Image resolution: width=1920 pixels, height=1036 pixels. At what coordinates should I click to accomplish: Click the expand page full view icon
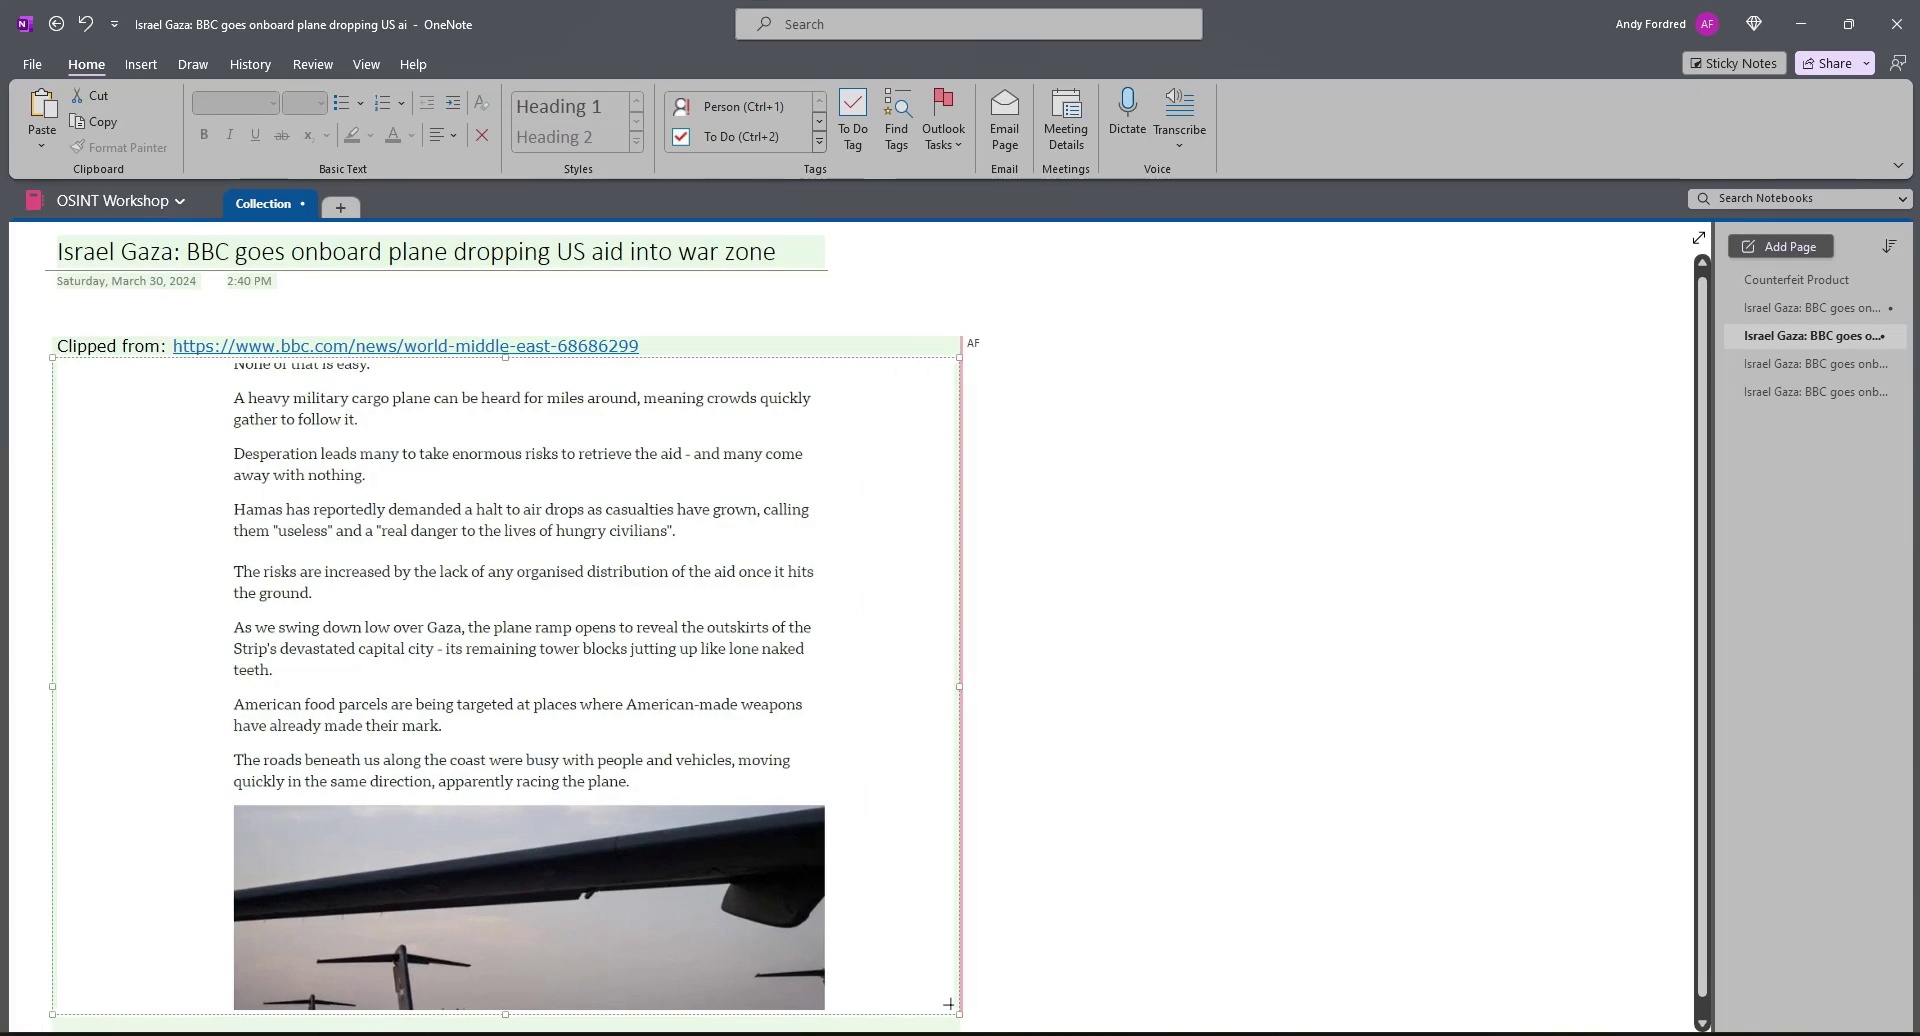[x=1698, y=238]
